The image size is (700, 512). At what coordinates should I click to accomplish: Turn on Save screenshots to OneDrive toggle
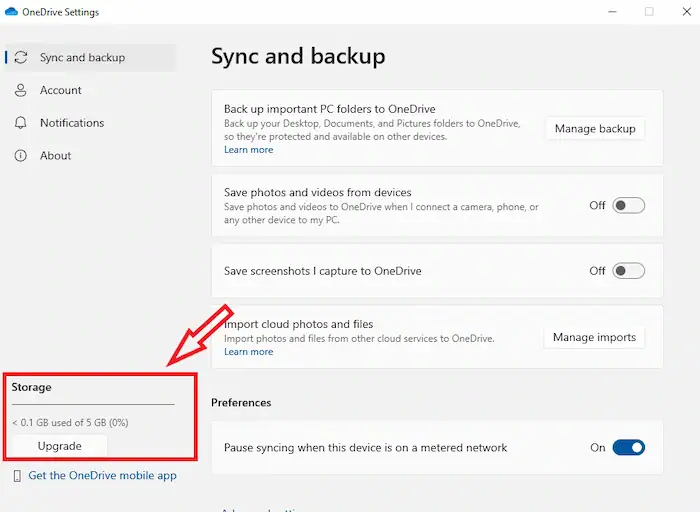click(x=628, y=271)
